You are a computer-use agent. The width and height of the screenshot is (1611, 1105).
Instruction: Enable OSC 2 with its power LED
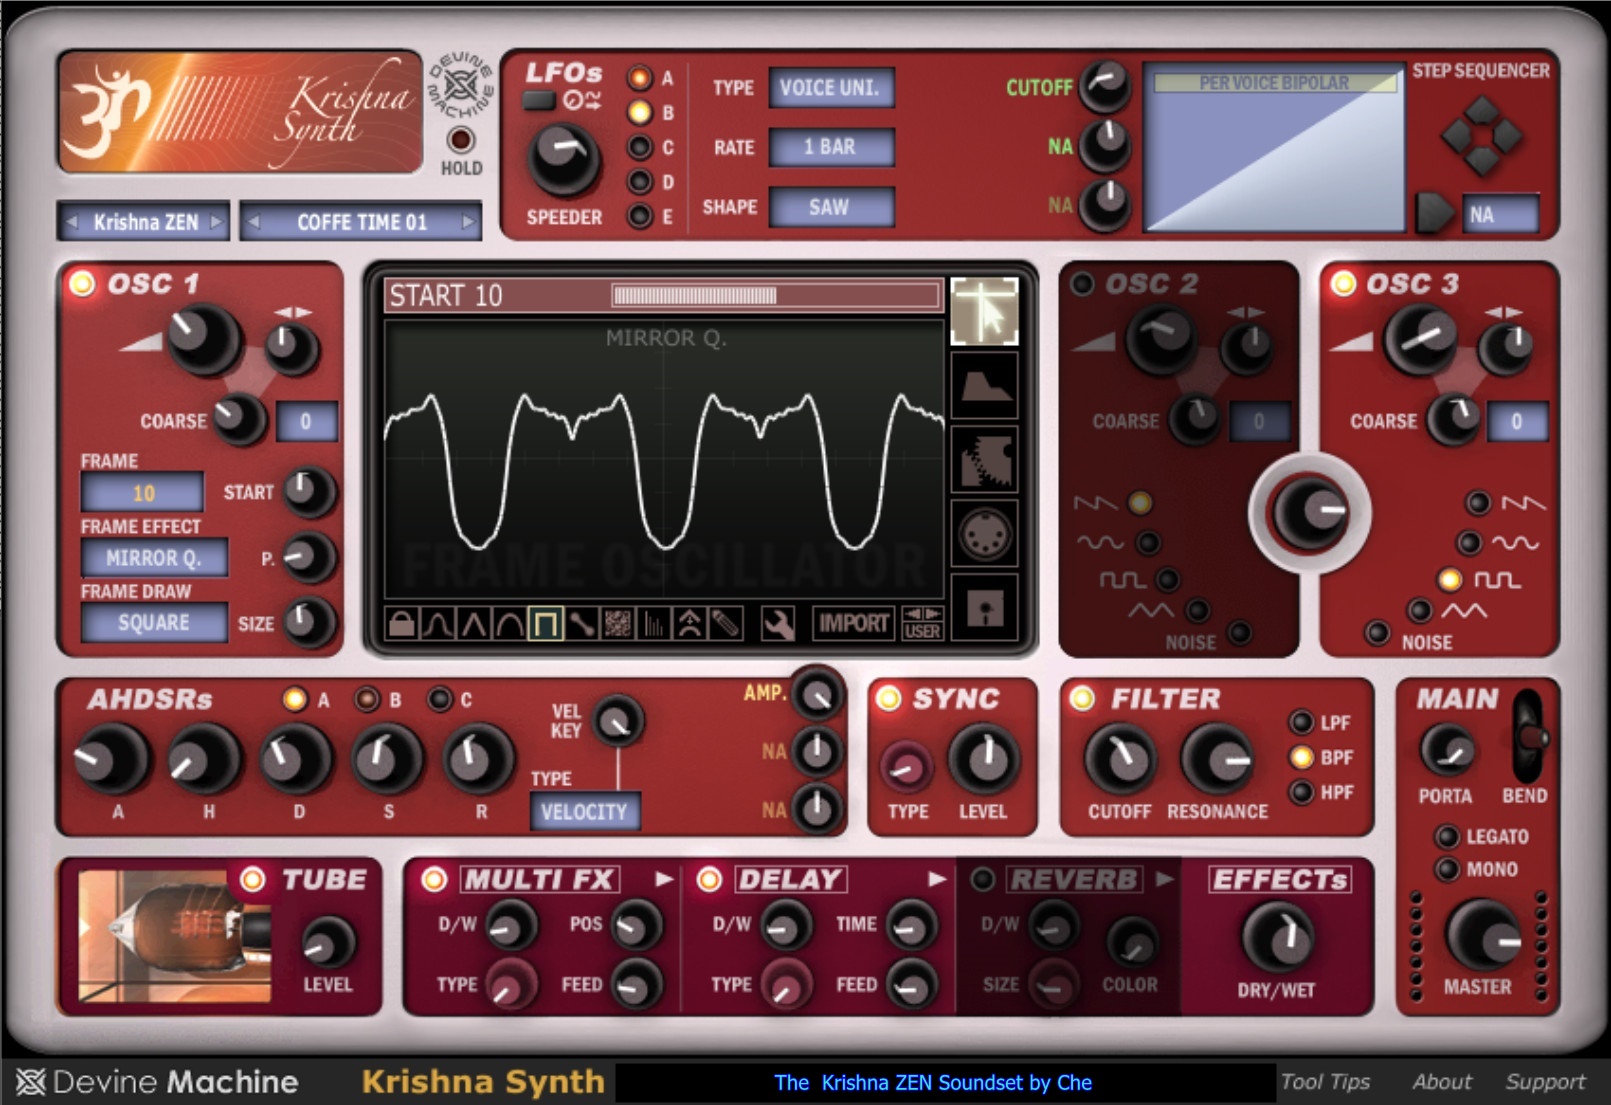[1081, 284]
